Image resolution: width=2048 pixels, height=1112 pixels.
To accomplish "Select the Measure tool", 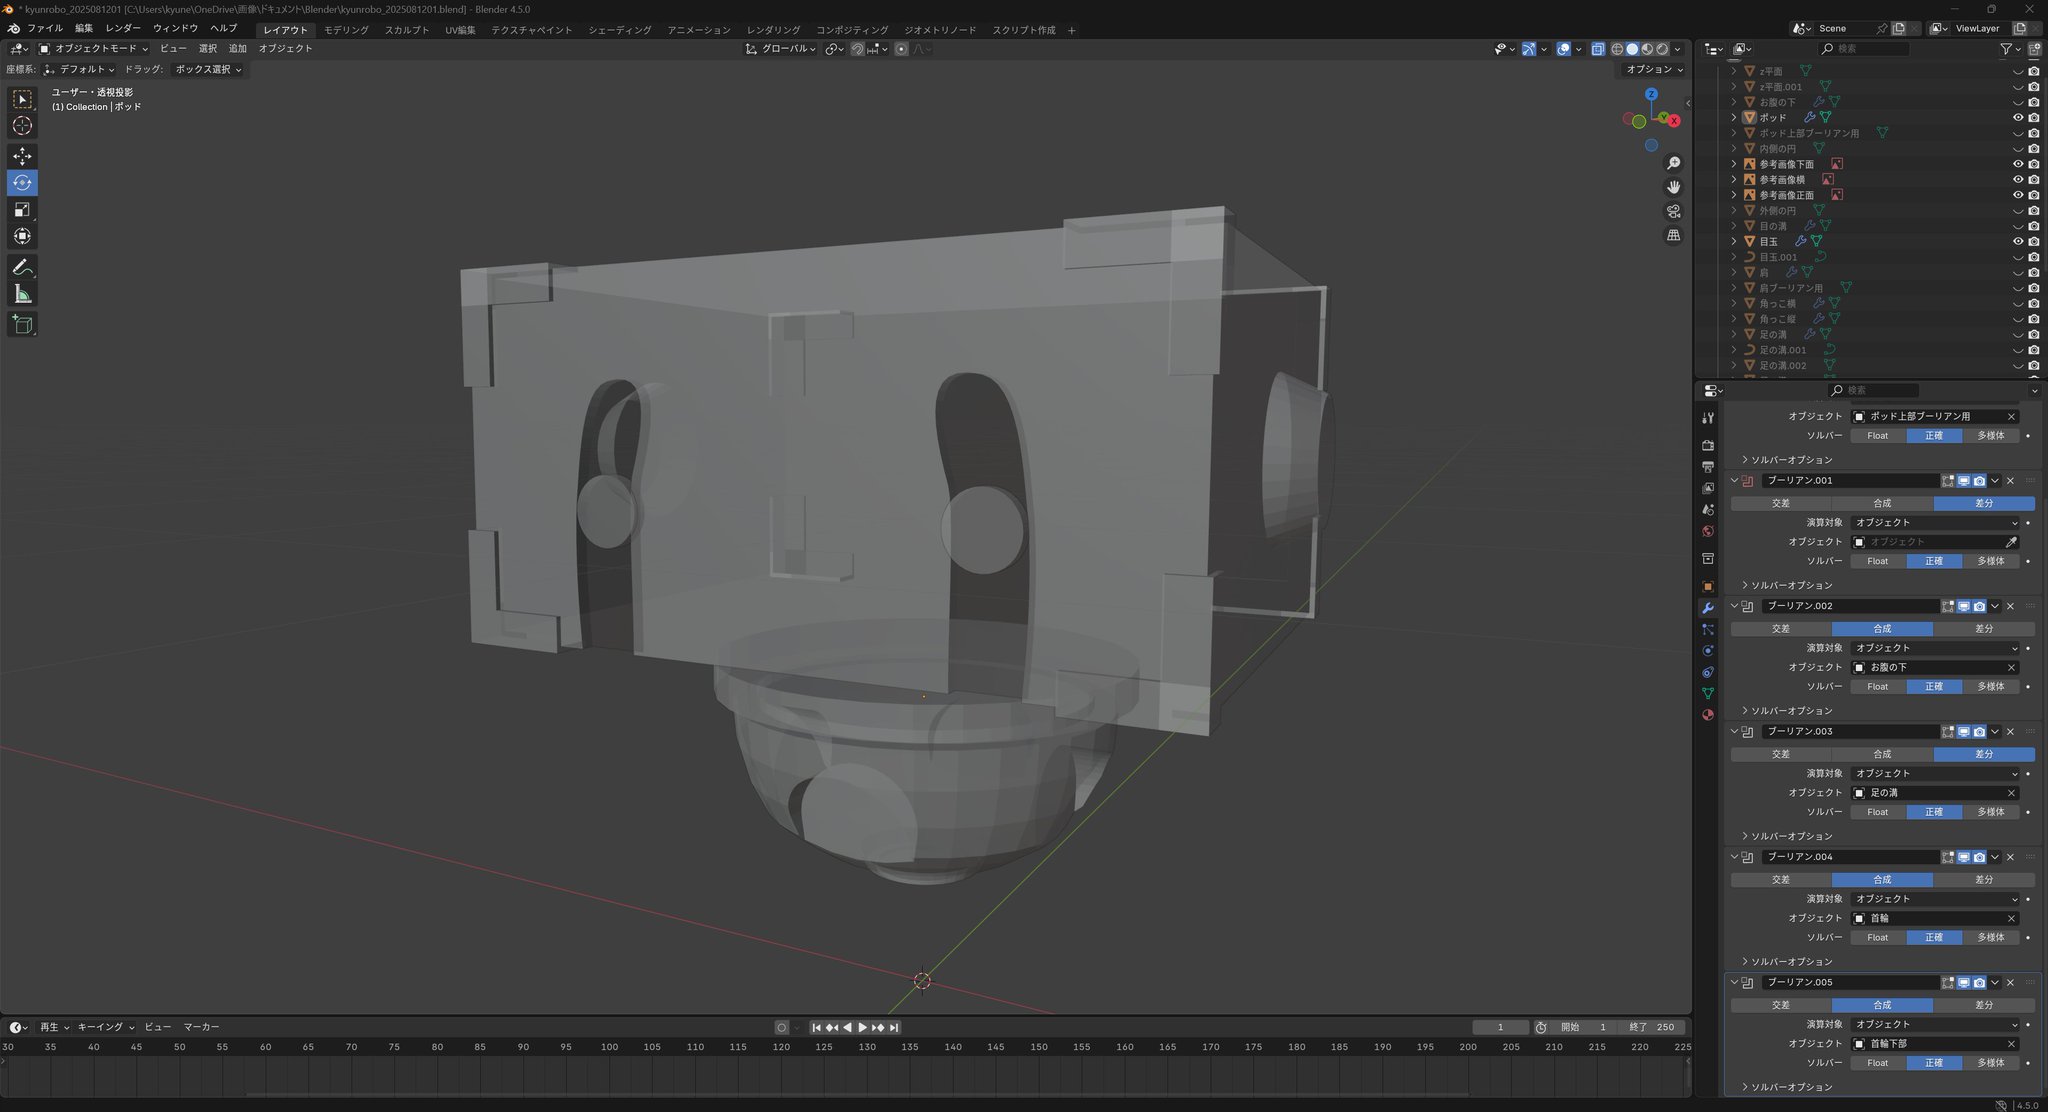I will [22, 294].
